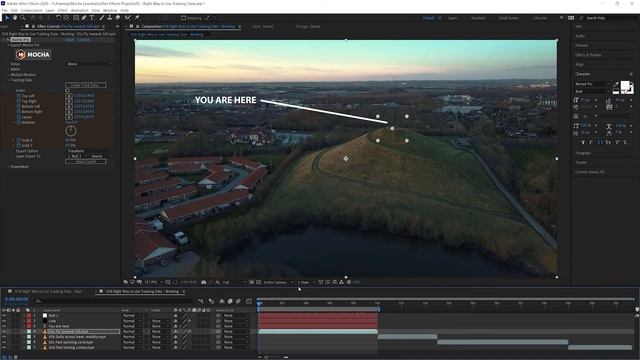Toggle the Snapping checkbox
The width and height of the screenshot is (640, 360).
pyautogui.click(x=184, y=18)
